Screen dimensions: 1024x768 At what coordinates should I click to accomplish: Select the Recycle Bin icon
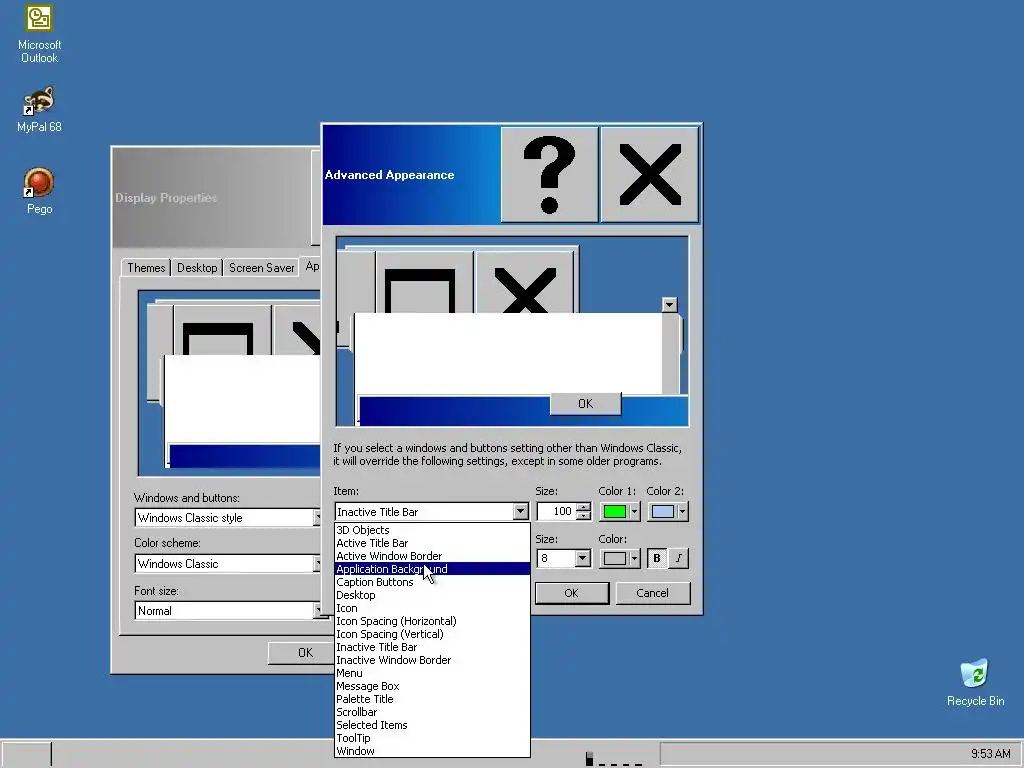(x=975, y=683)
